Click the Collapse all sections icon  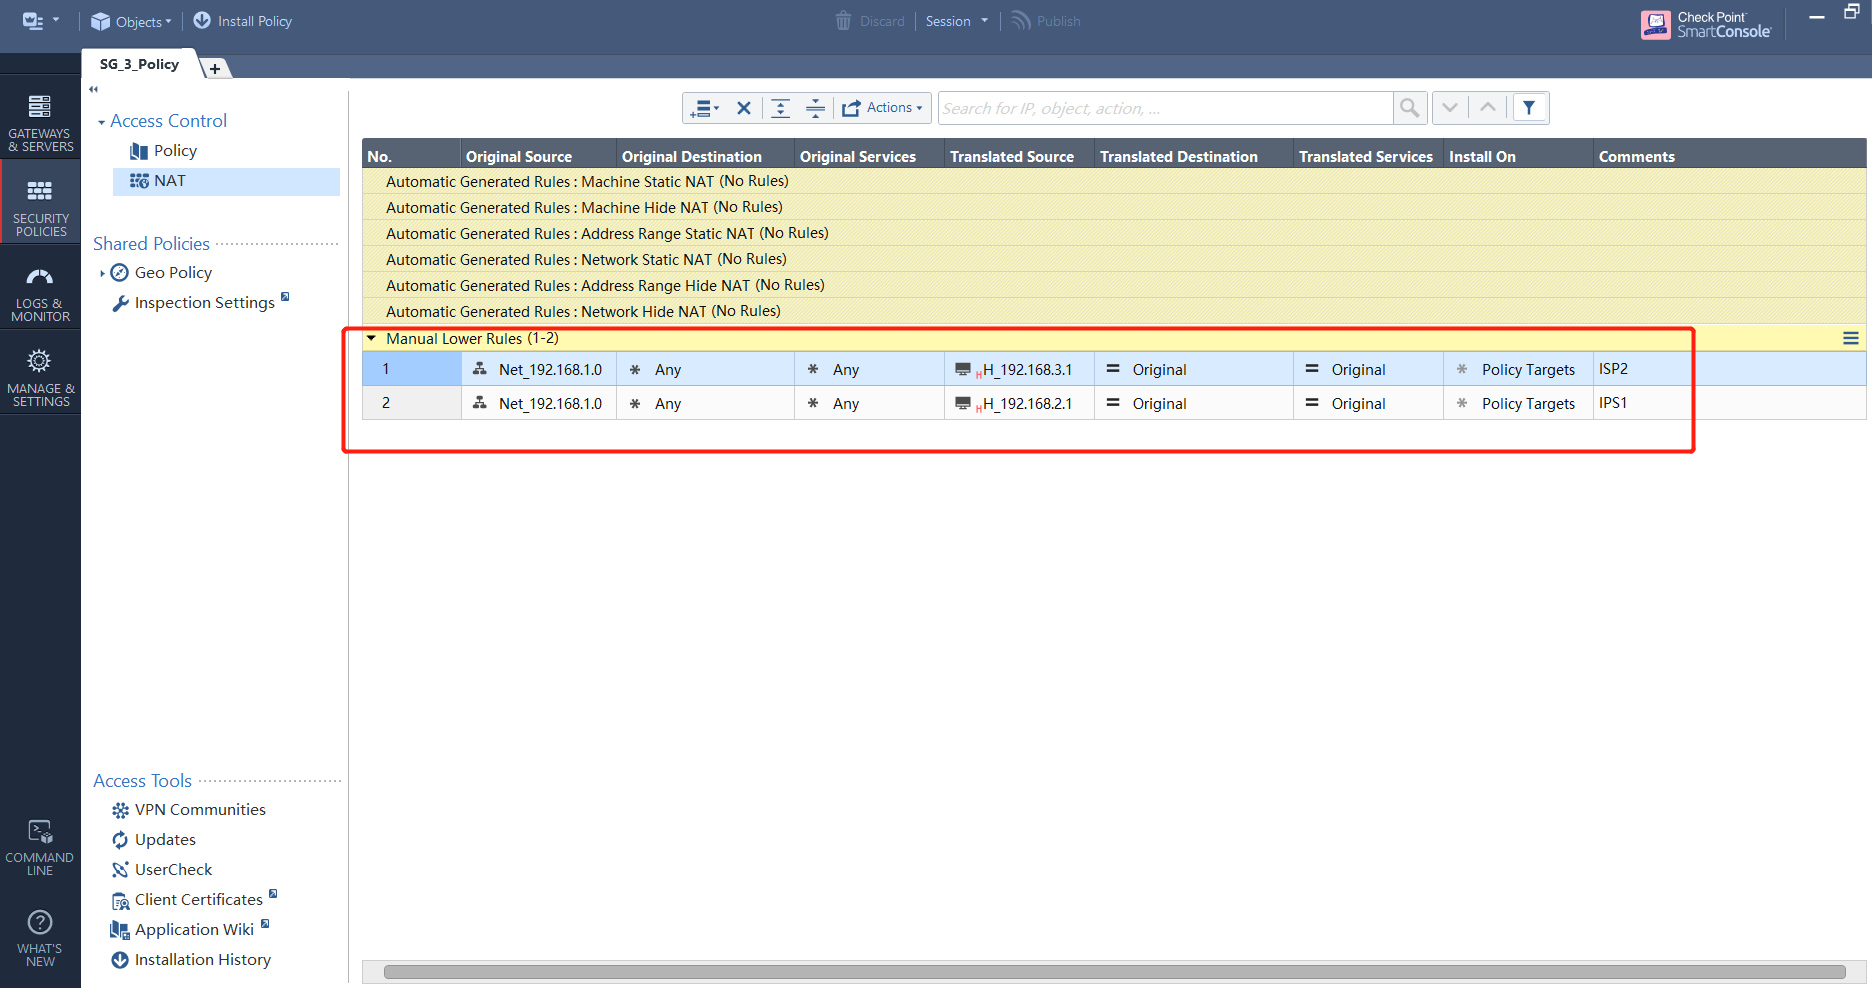pyautogui.click(x=815, y=107)
